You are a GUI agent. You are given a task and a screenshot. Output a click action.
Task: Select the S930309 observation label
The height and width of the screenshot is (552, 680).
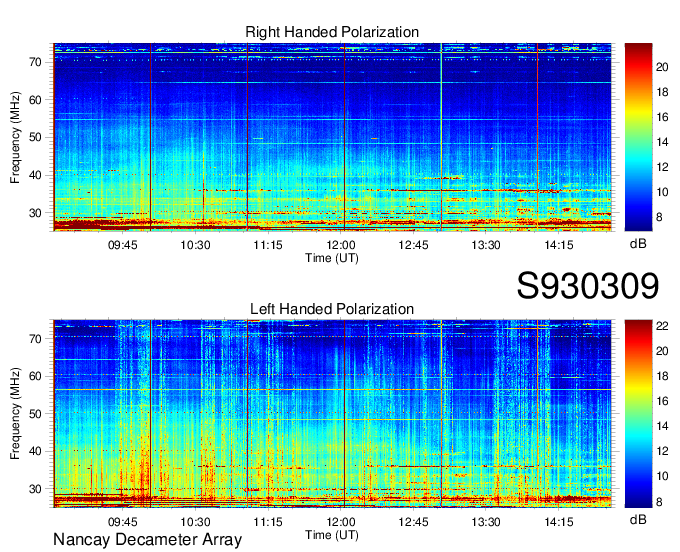(x=588, y=286)
